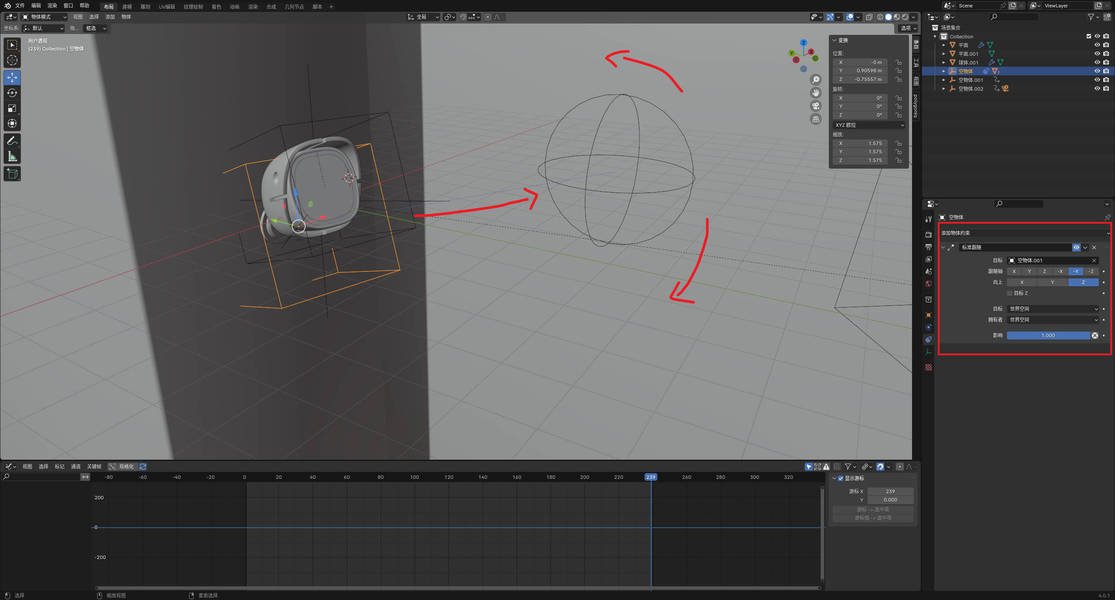Viewport: 1115px width, 600px height.
Task: Hide 平面 object with its eye icon
Action: coord(1097,45)
